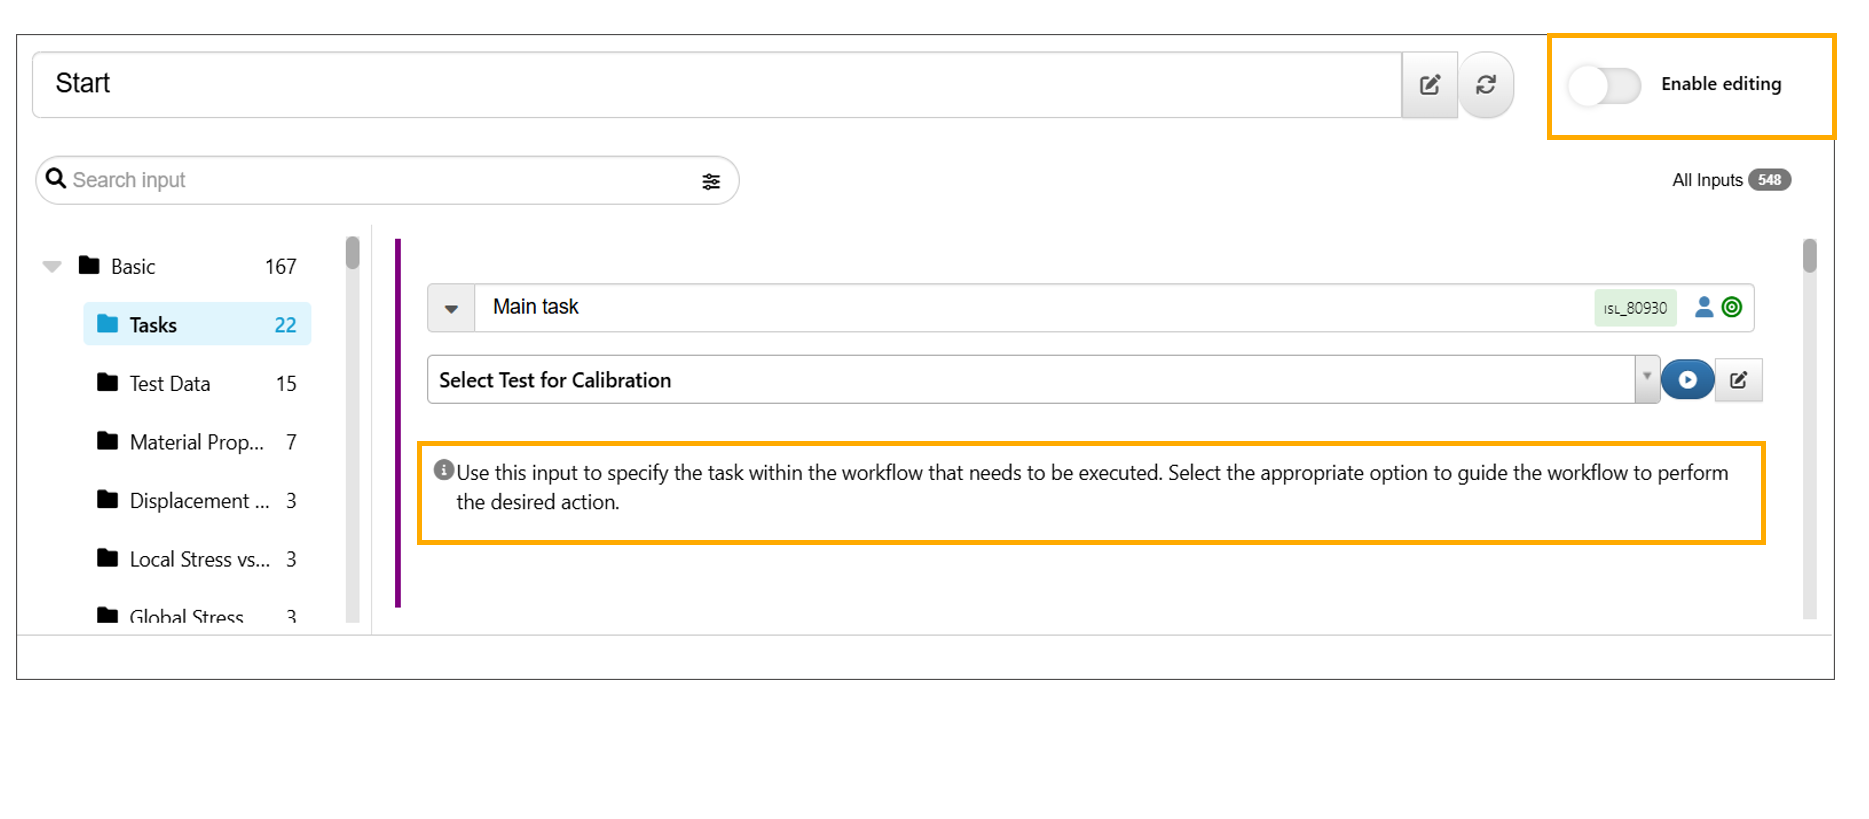Open search filter settings icon
This screenshot has height=819, width=1869.
pos(710,181)
